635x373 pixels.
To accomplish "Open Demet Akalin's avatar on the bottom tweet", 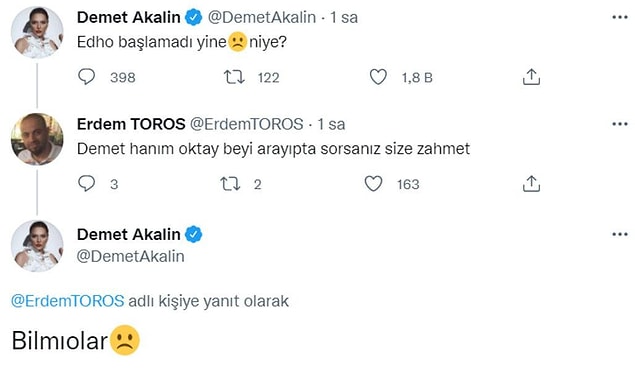I will tap(37, 246).
